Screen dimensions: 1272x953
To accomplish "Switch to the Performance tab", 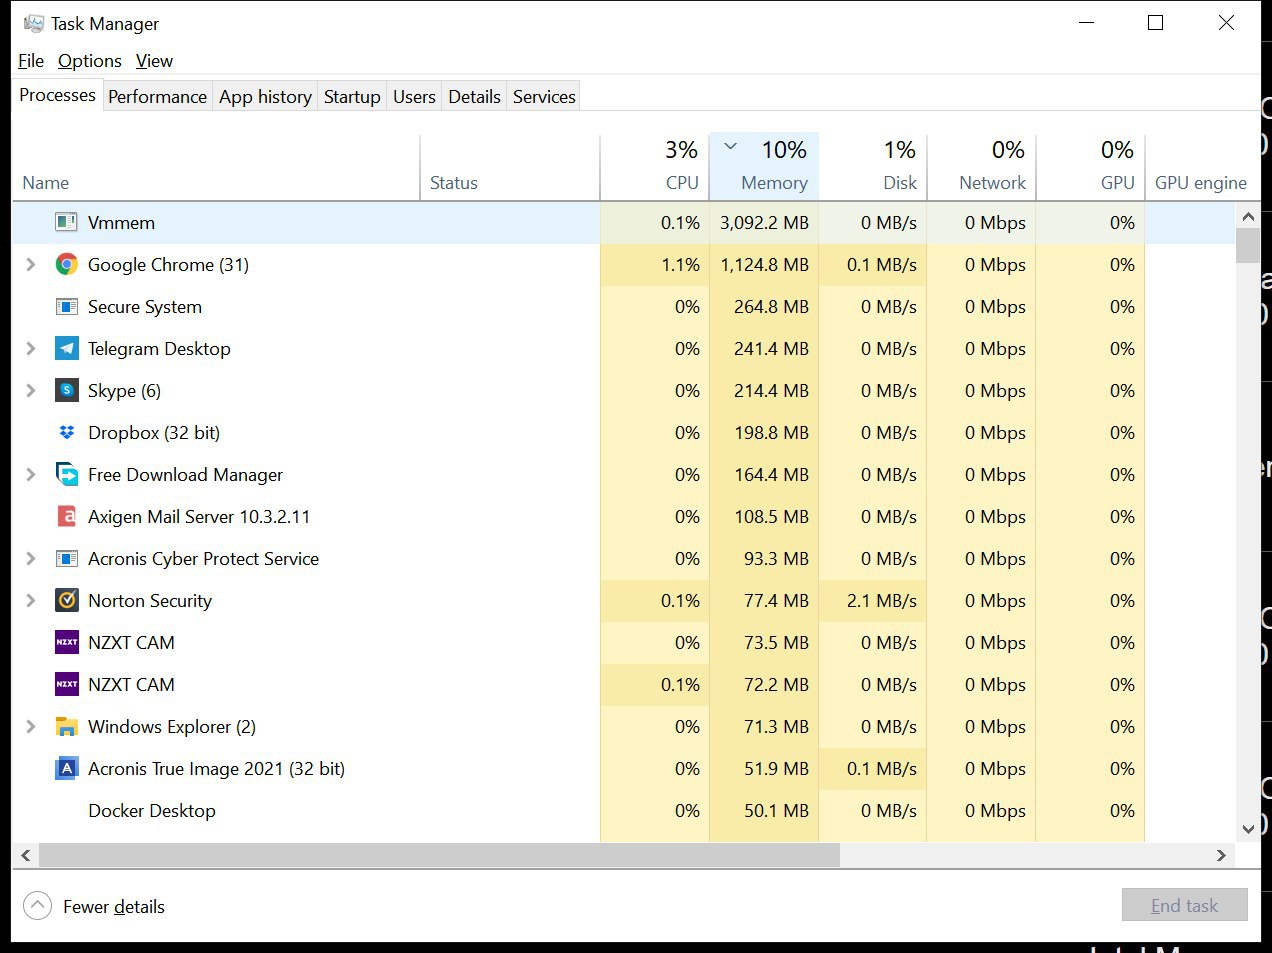I will click(x=157, y=97).
